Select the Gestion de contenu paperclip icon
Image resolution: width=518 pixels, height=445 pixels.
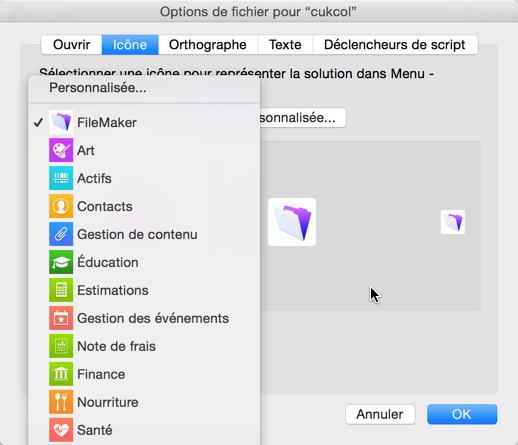(61, 234)
